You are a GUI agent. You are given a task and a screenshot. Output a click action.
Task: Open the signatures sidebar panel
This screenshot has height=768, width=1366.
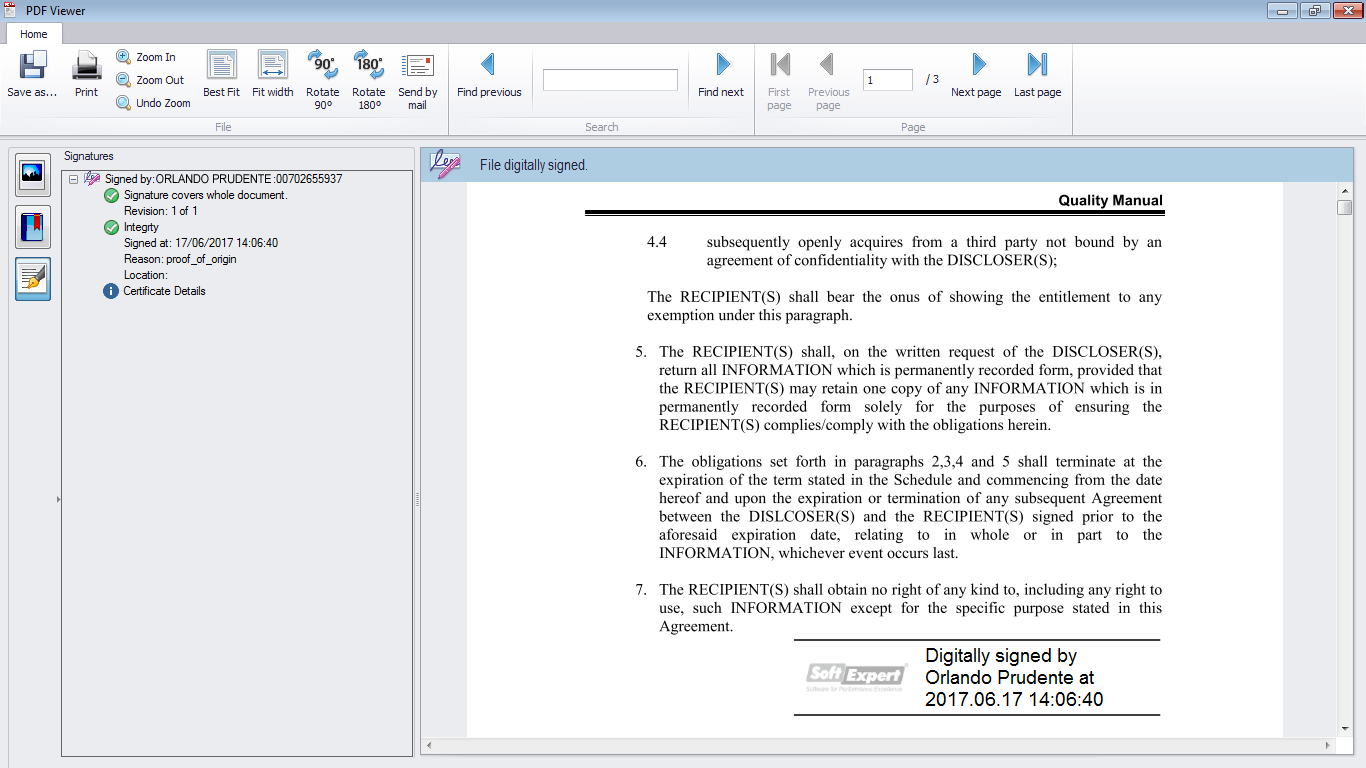[x=33, y=279]
